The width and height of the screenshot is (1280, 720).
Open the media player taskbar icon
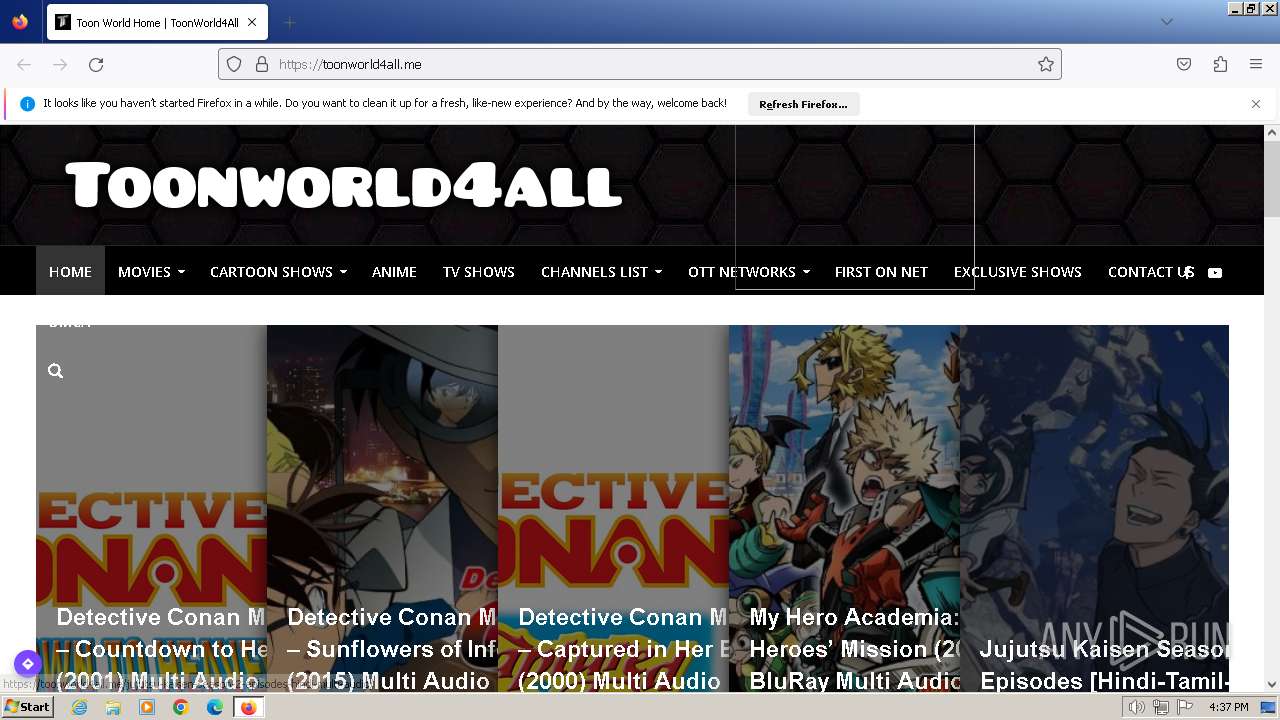147,707
